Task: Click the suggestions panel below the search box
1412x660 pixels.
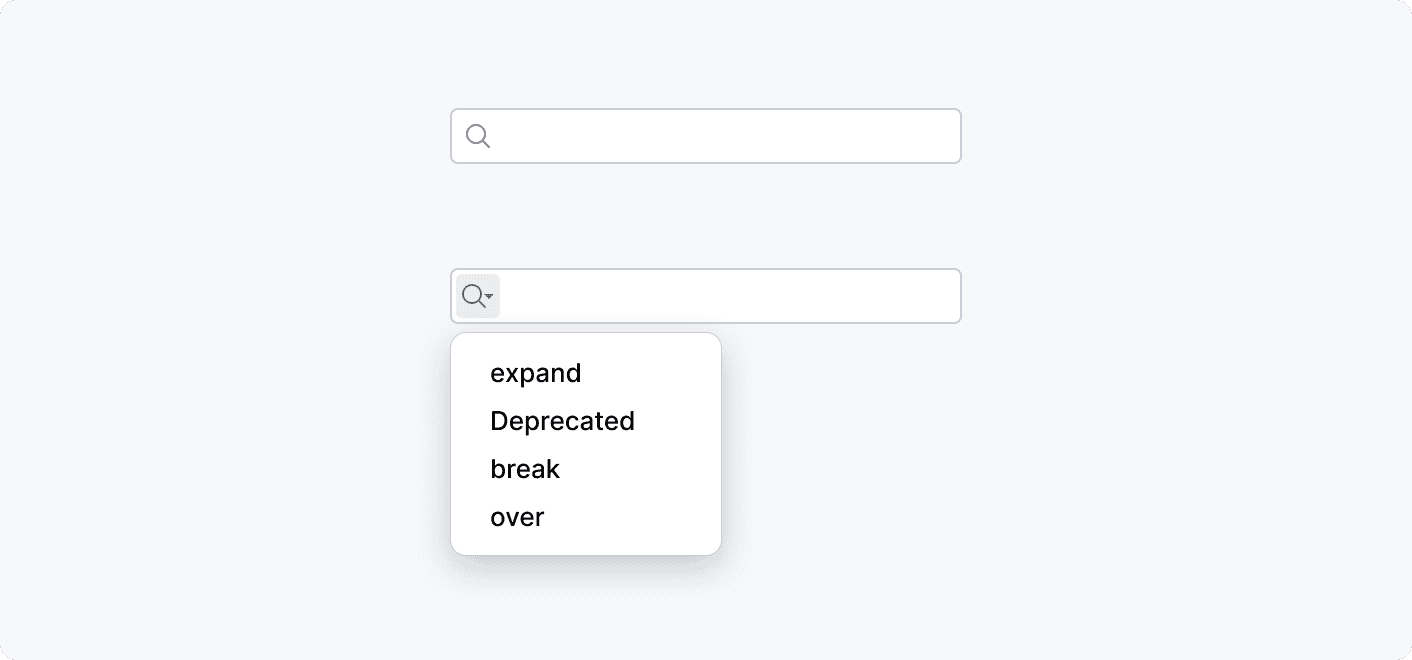Action: [586, 444]
